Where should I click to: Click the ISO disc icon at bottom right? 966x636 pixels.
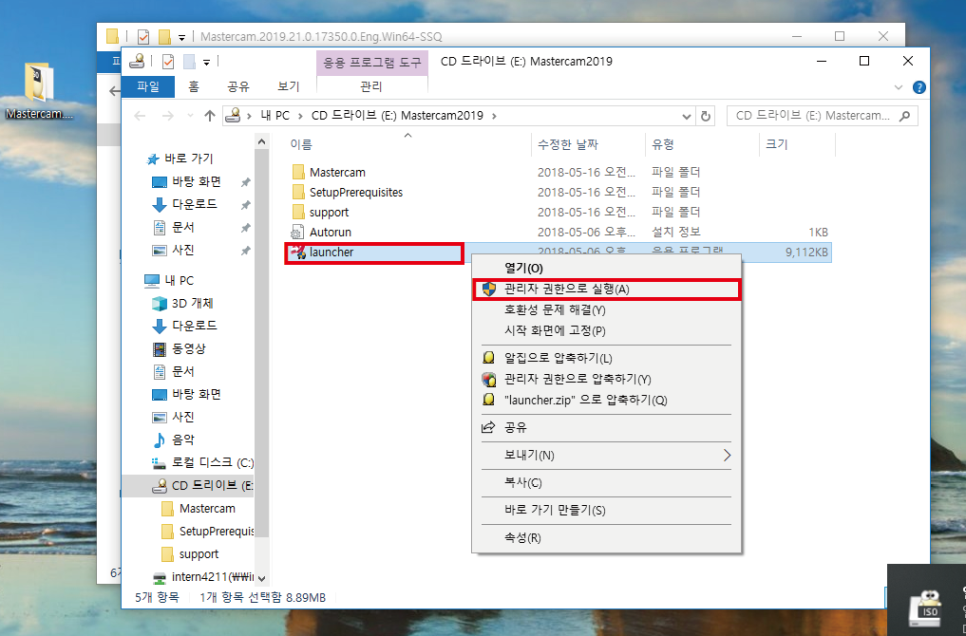tap(926, 607)
